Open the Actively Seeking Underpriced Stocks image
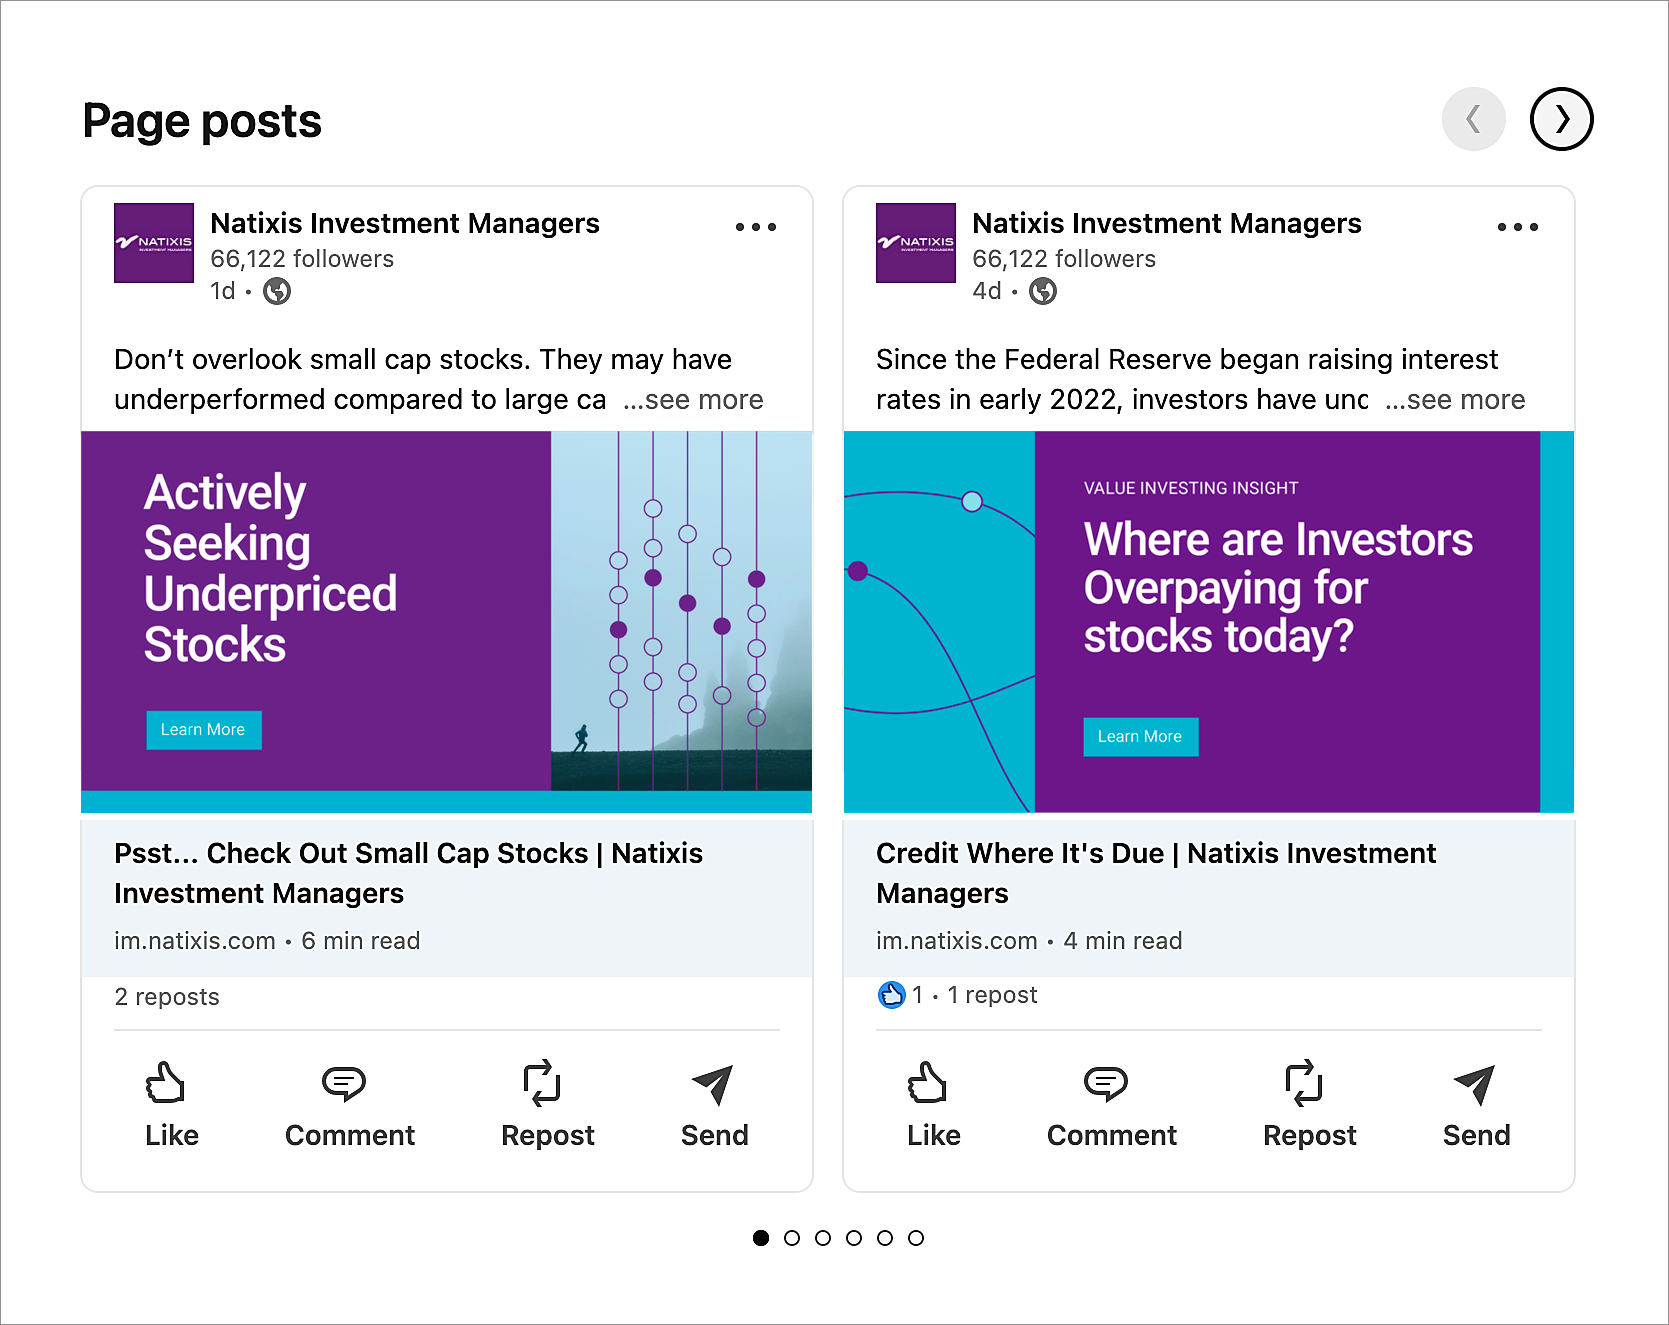This screenshot has width=1669, height=1325. coord(446,622)
